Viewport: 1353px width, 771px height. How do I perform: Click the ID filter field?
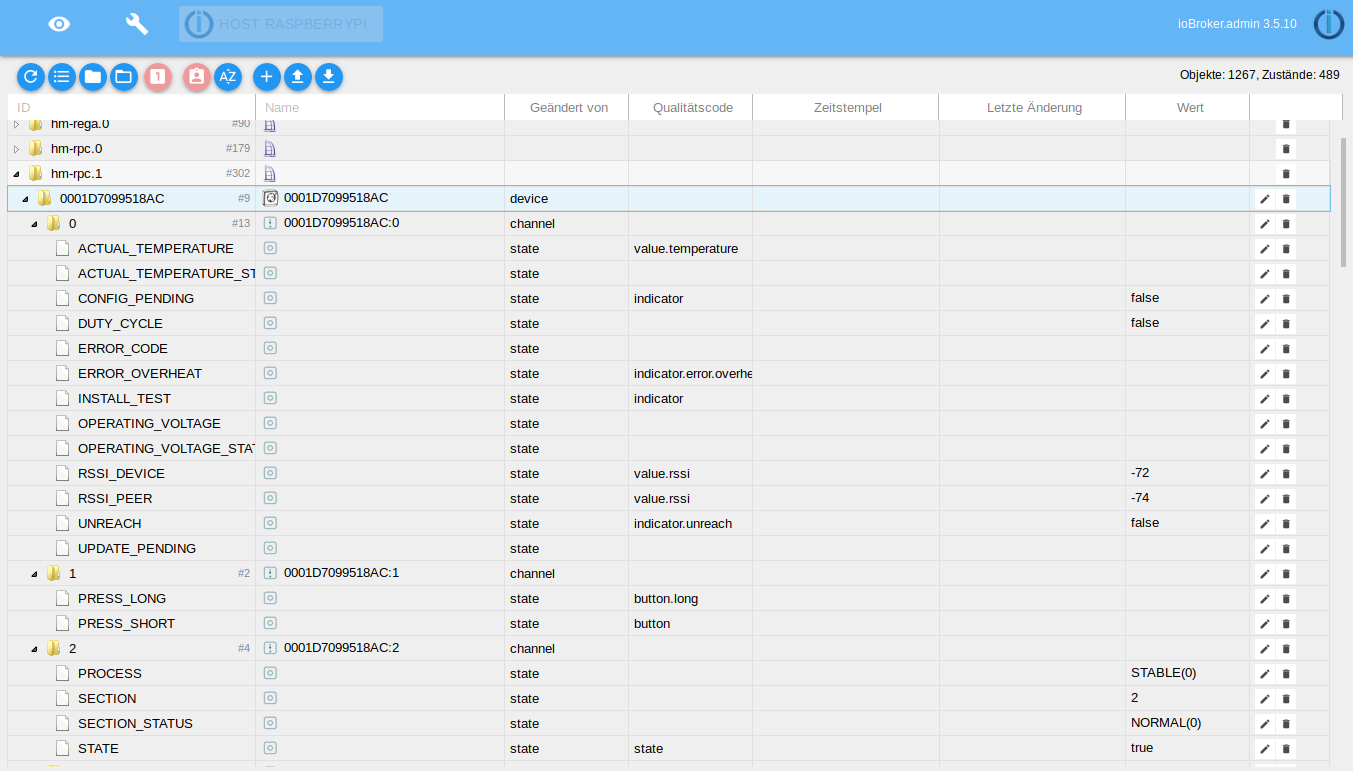pyautogui.click(x=131, y=107)
